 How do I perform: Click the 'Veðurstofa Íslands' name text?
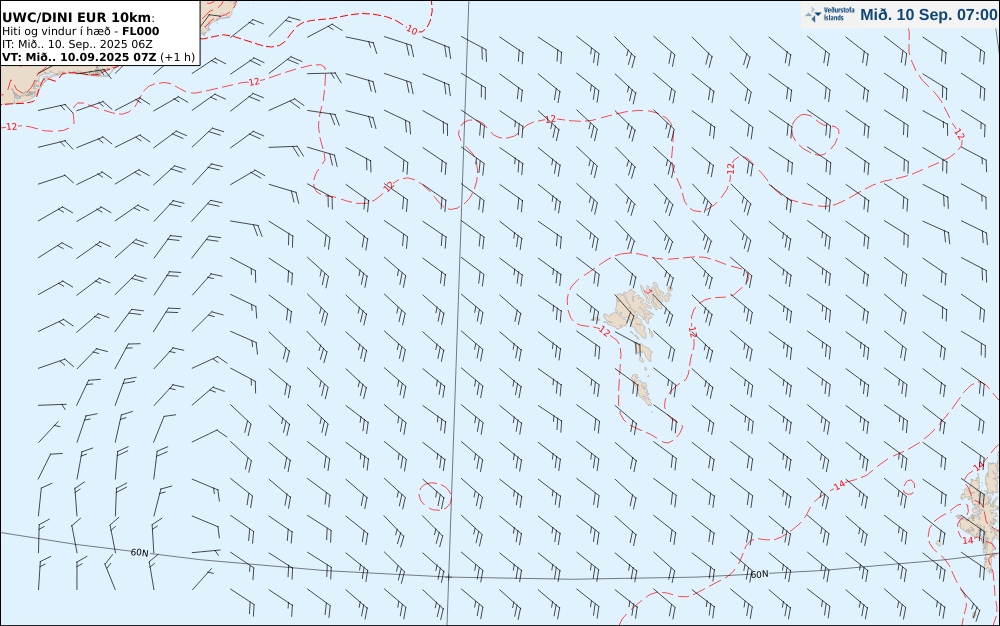839,14
